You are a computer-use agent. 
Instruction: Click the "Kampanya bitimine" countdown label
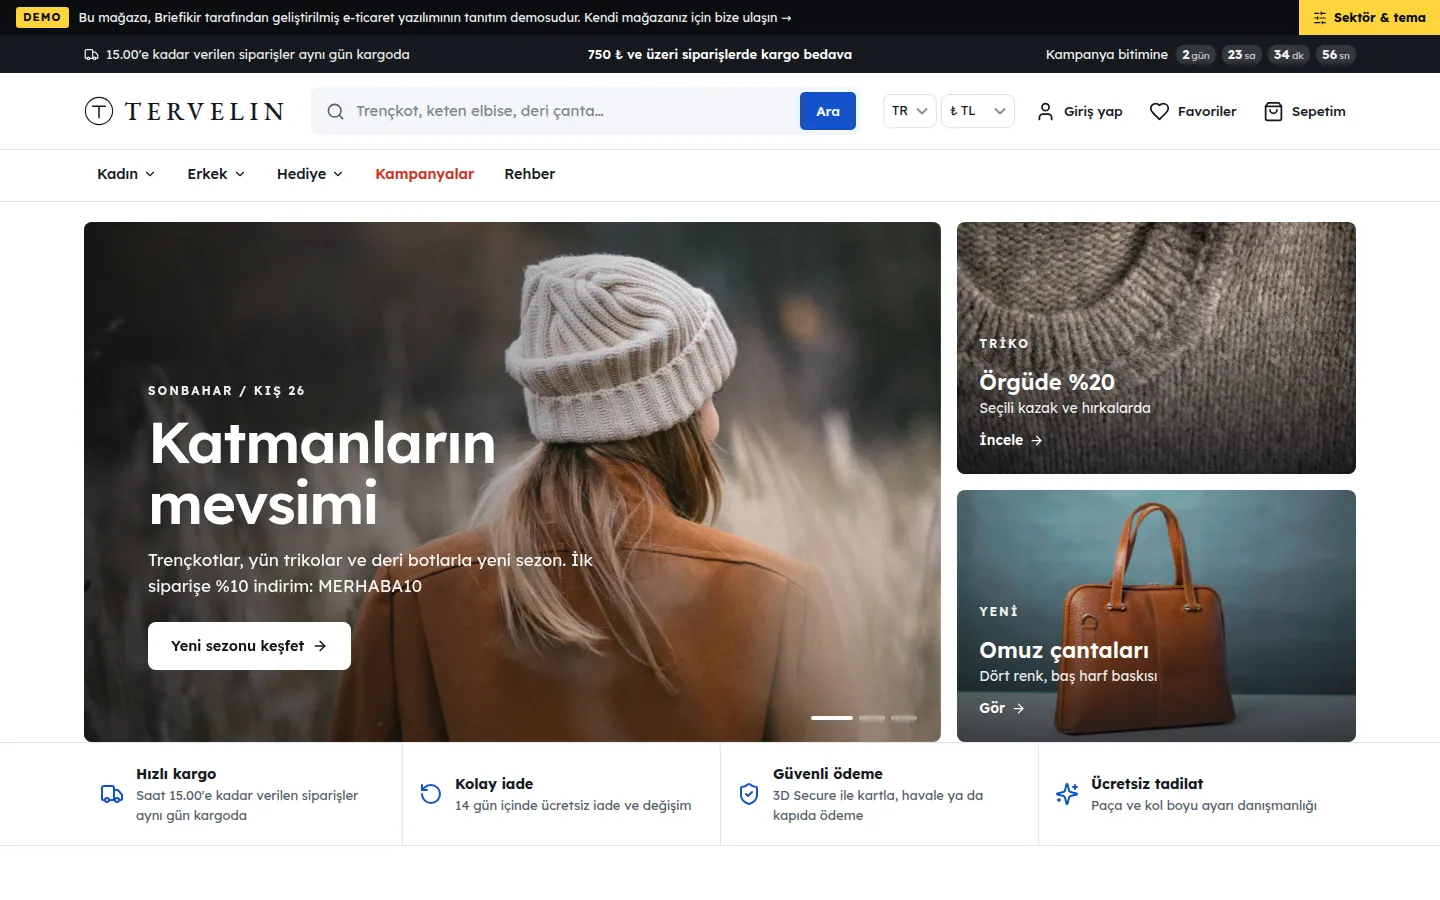pyautogui.click(x=1107, y=55)
